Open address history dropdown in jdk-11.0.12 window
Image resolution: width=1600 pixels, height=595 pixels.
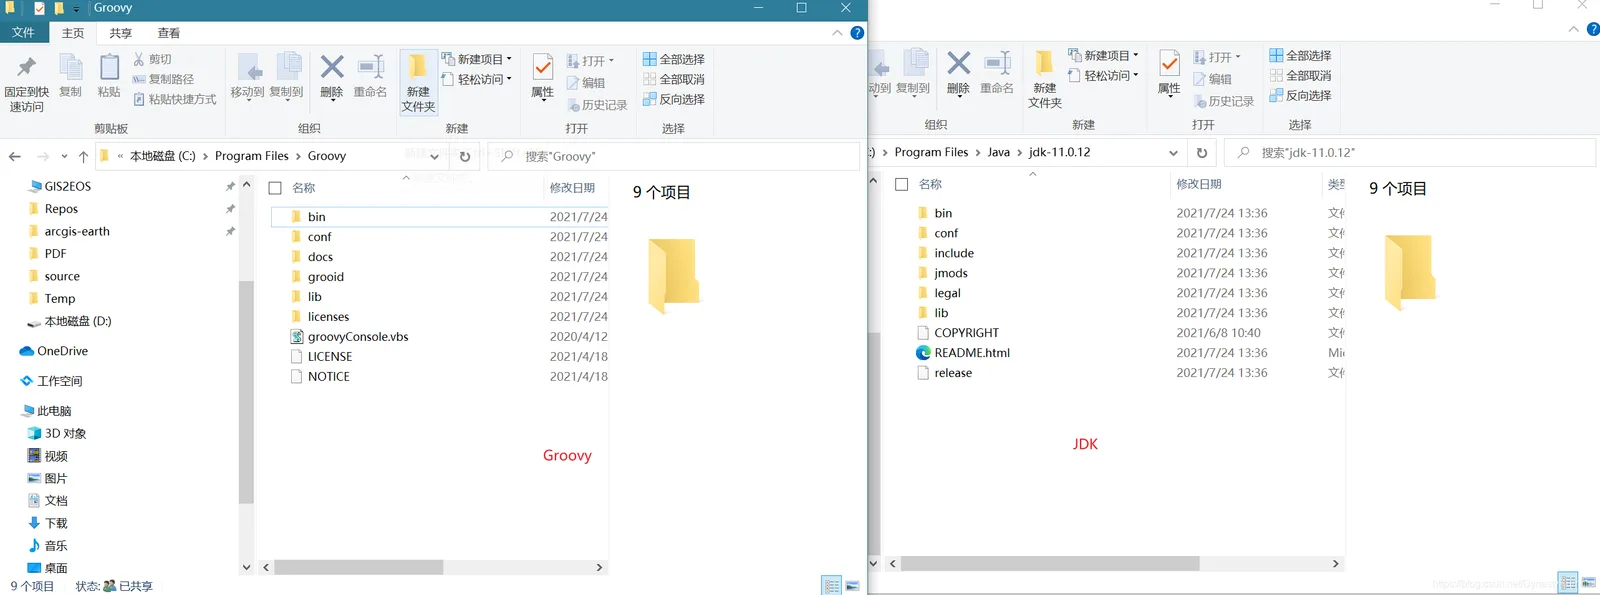pos(1173,153)
